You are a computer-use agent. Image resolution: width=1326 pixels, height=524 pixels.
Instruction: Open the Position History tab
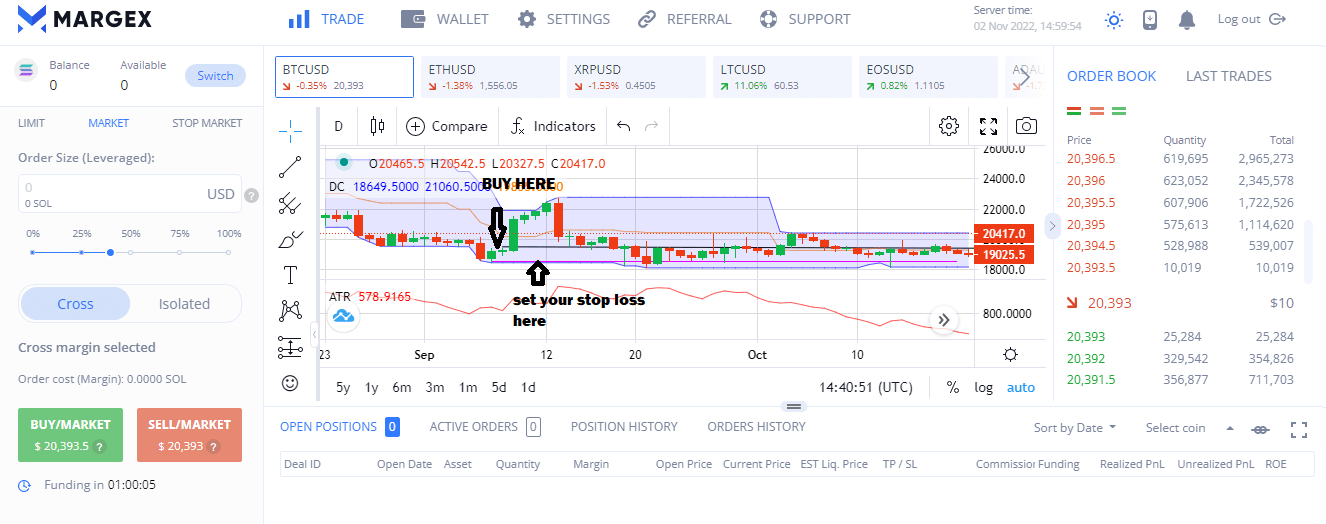click(624, 427)
